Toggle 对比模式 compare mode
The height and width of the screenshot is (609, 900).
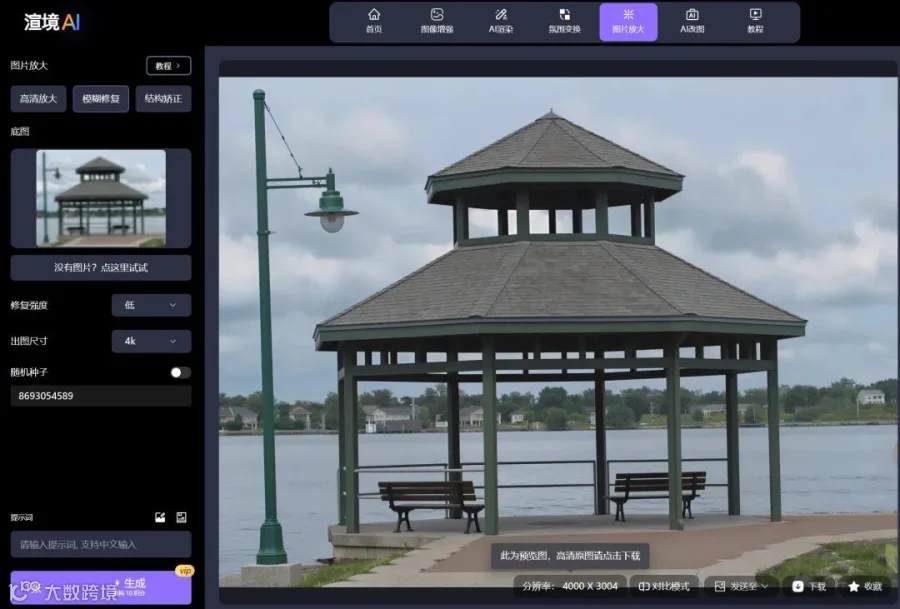coord(664,586)
